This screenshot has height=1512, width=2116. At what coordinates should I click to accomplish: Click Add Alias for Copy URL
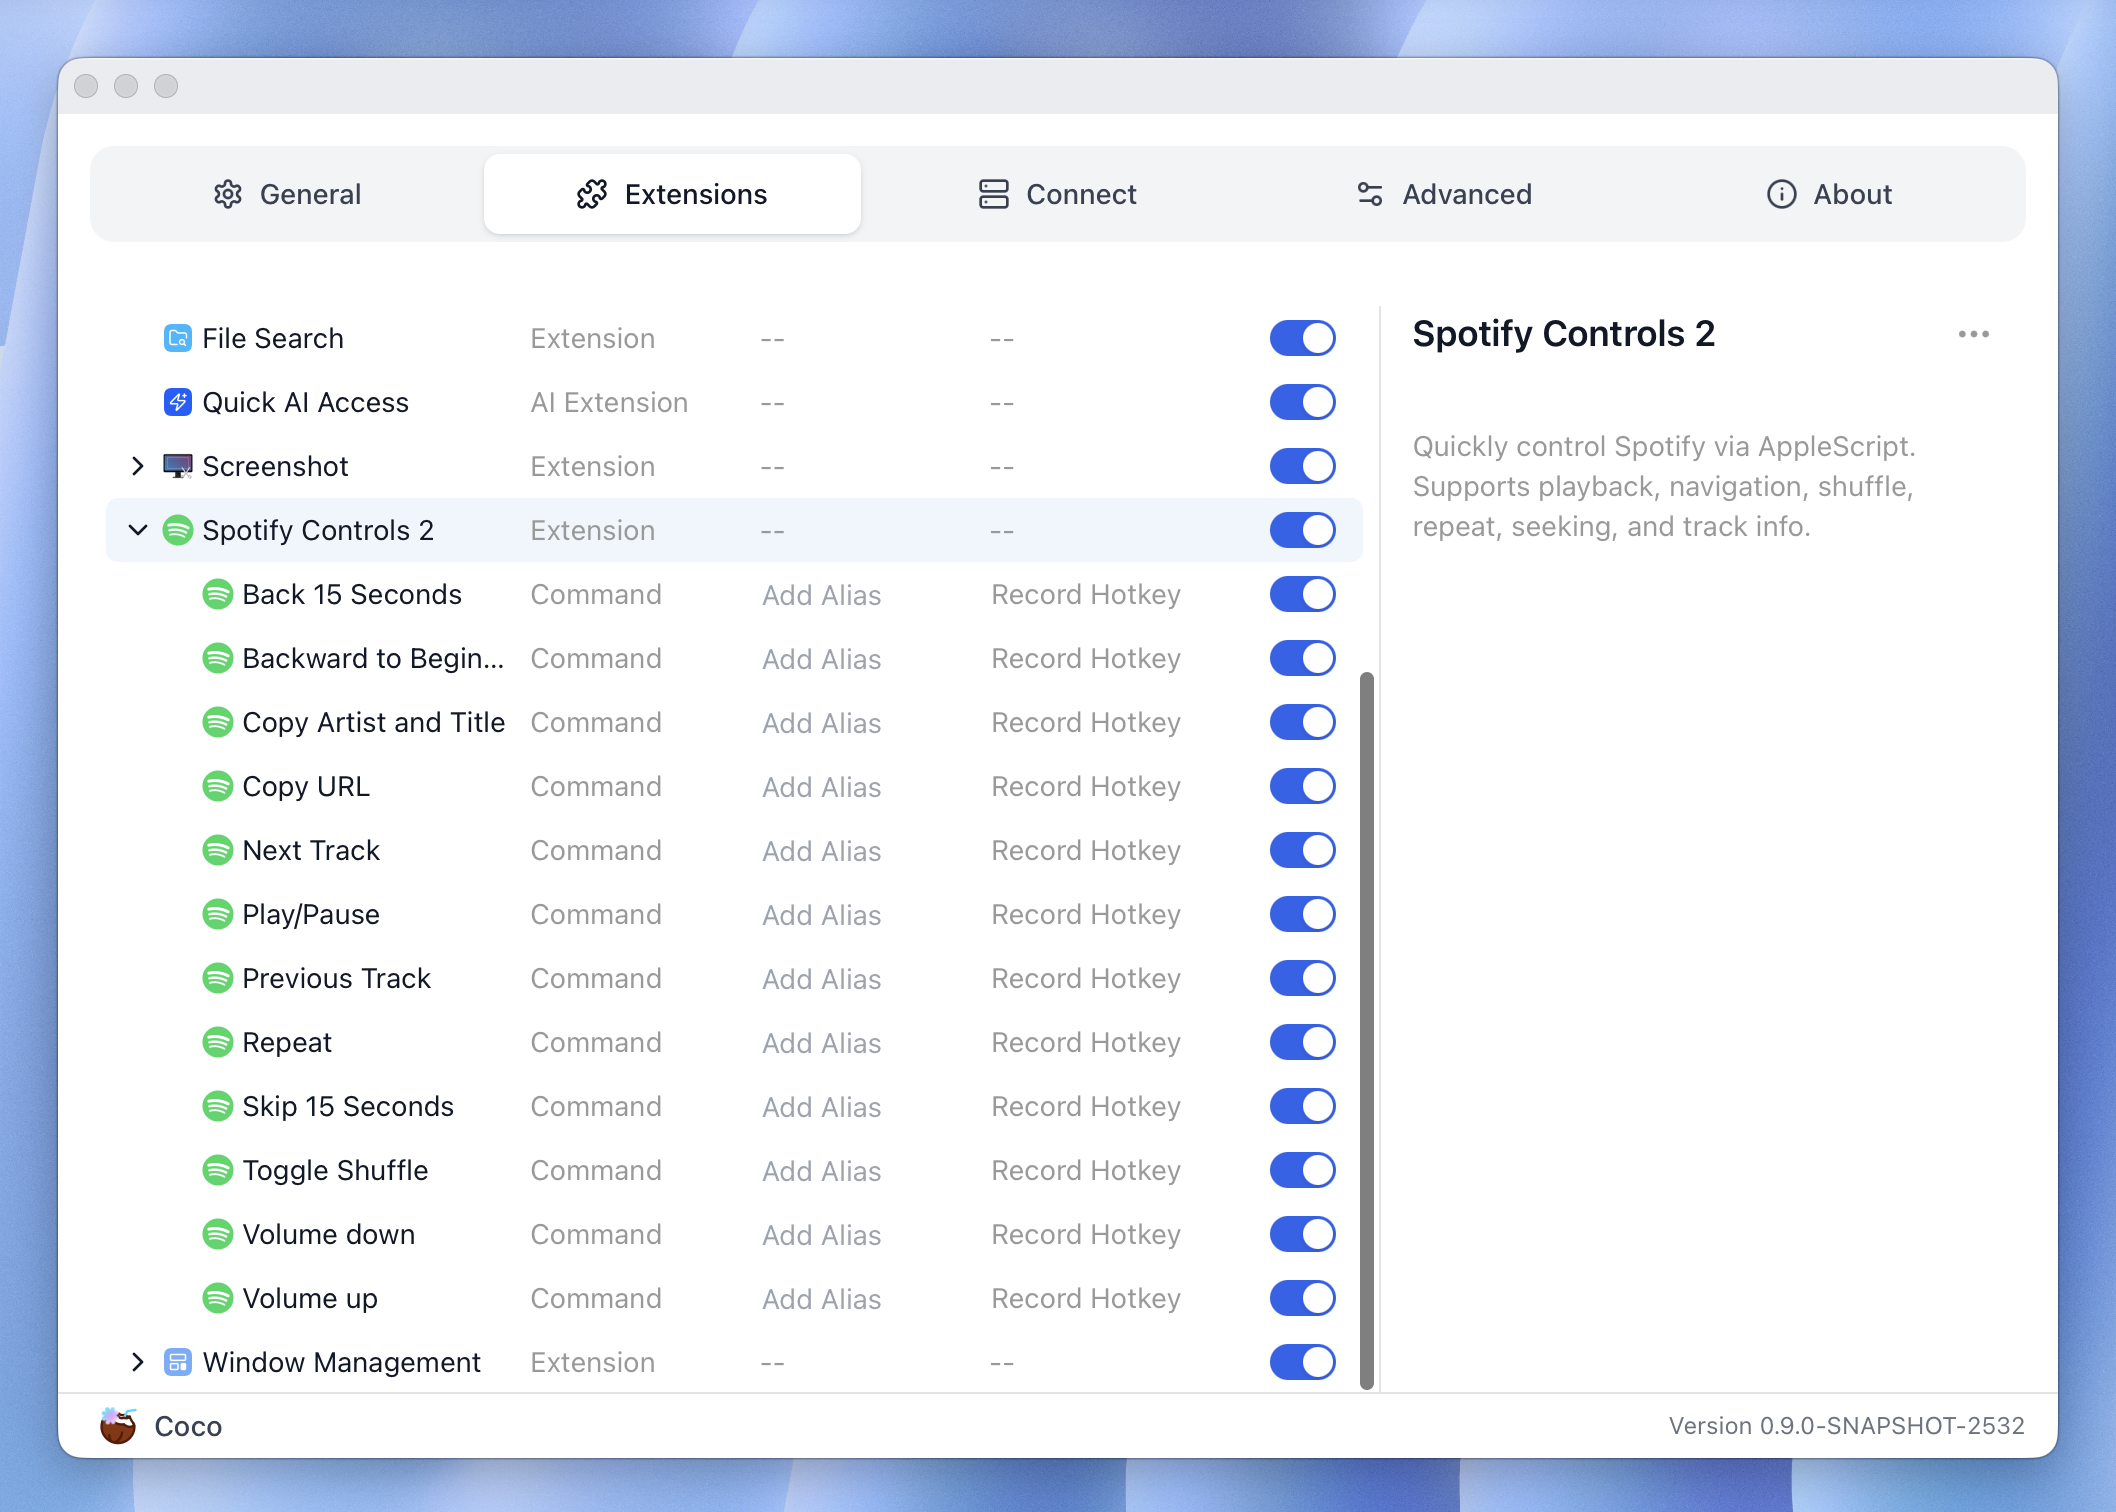(x=821, y=787)
